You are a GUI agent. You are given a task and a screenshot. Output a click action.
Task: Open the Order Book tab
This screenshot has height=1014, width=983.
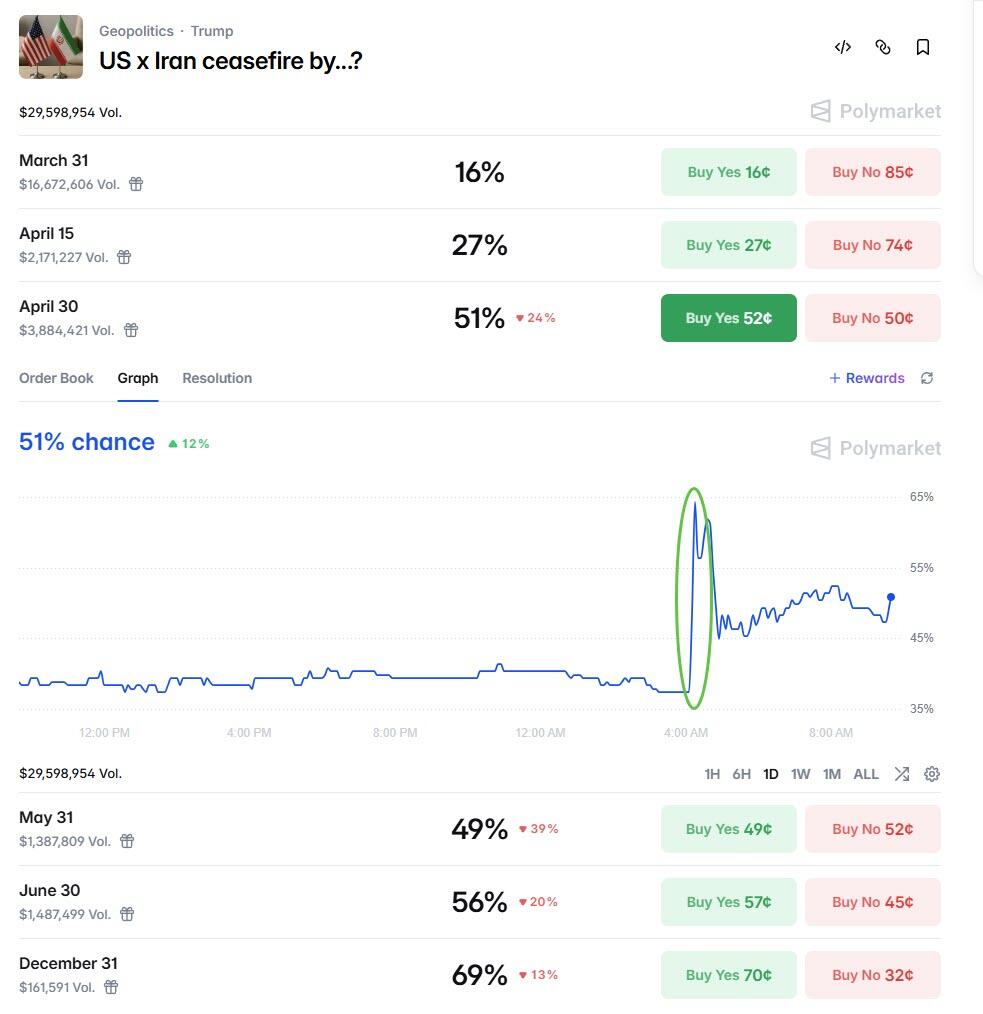(x=56, y=378)
